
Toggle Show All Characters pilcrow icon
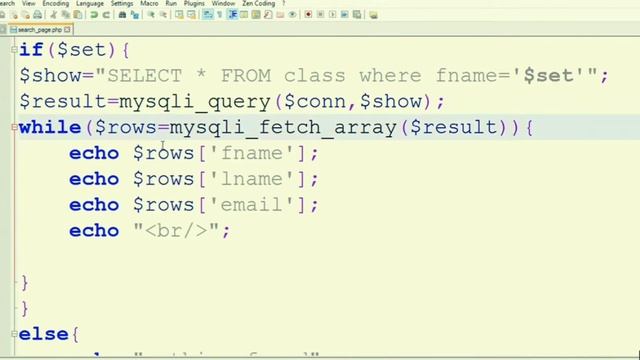coord(220,15)
